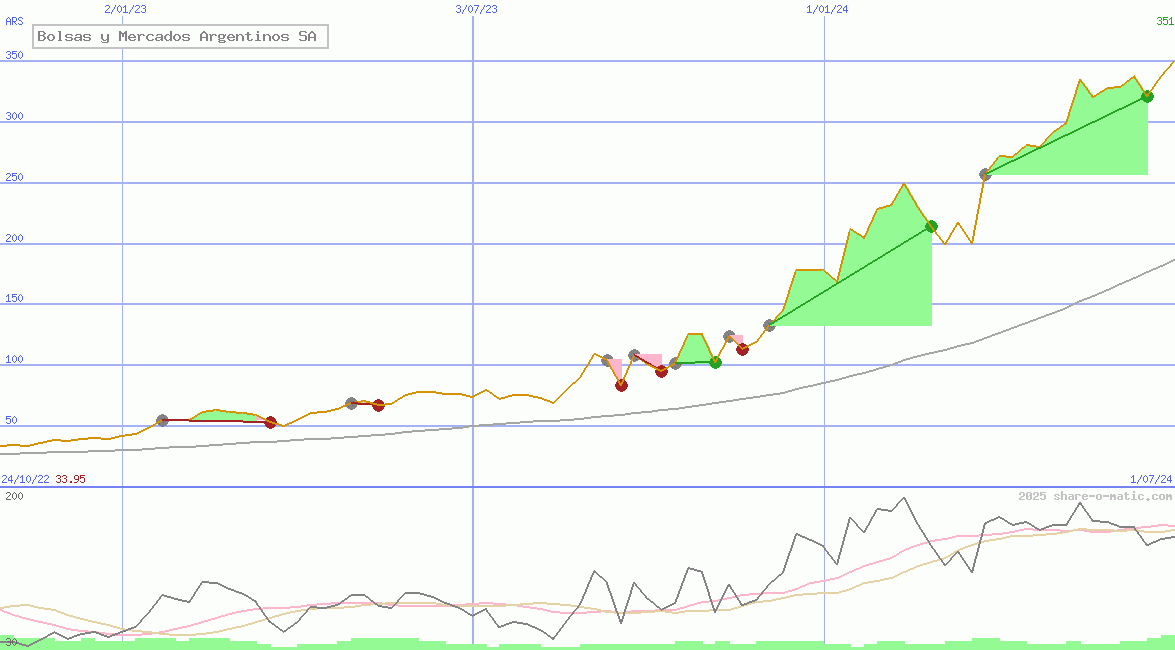Click the red 33.95 starting price value

coord(70,479)
